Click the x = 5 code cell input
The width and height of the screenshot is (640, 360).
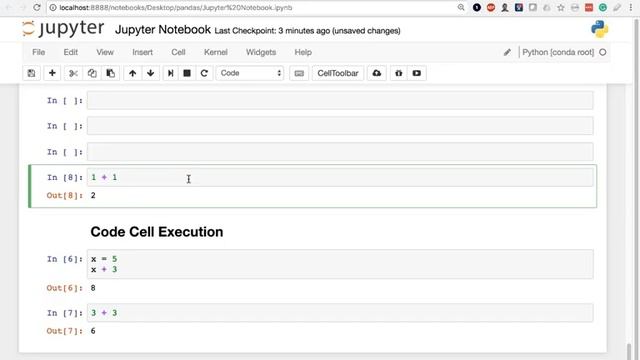pos(340,264)
